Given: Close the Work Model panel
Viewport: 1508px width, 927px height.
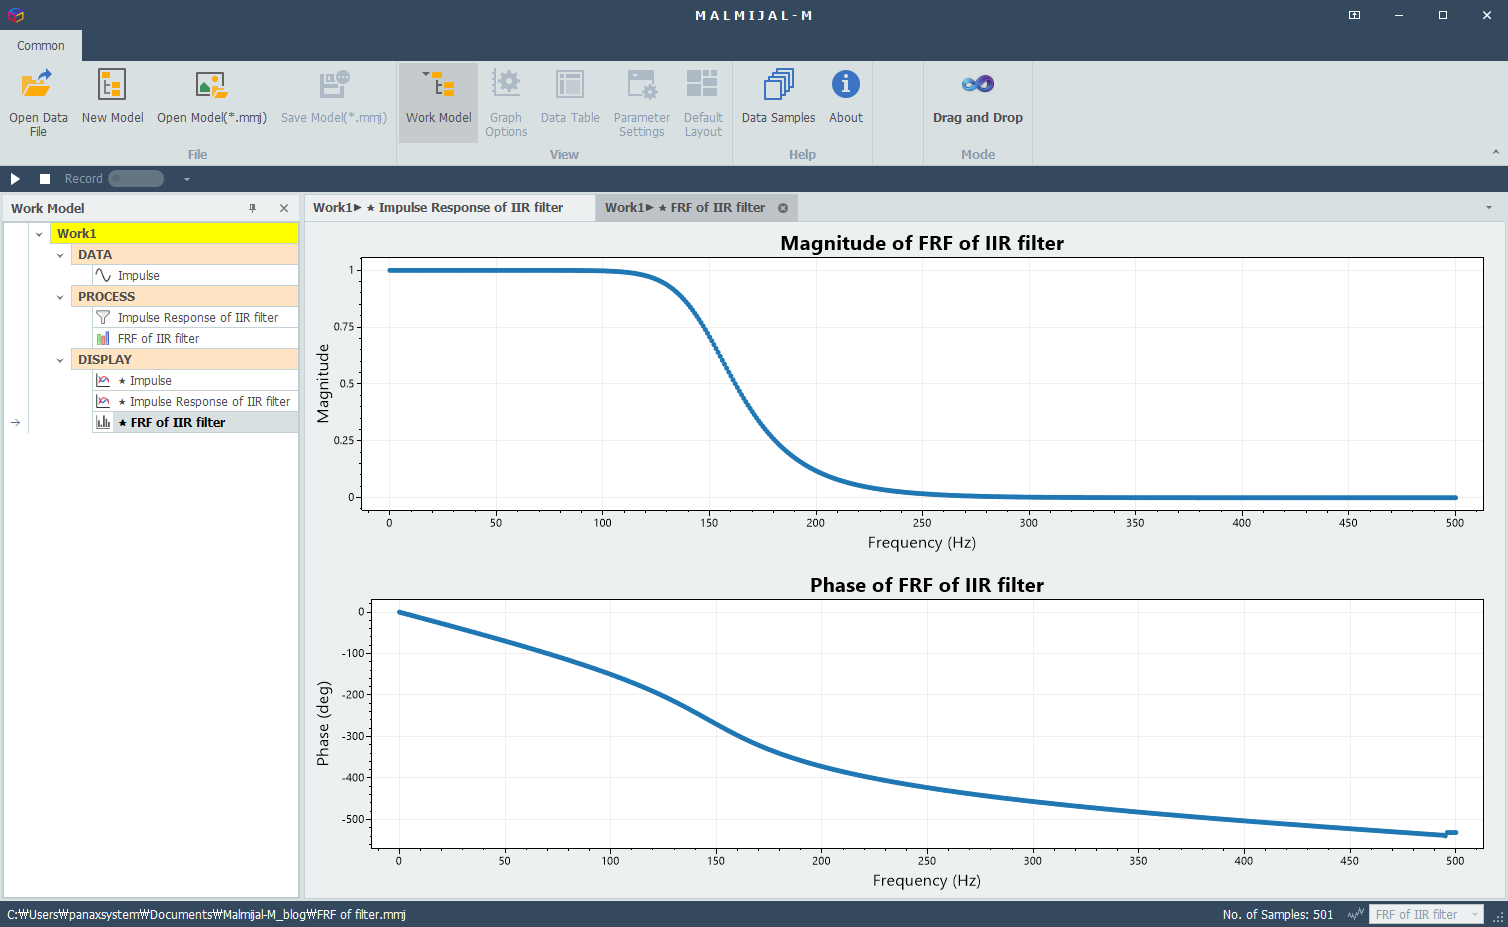Looking at the screenshot, I should coord(284,208).
